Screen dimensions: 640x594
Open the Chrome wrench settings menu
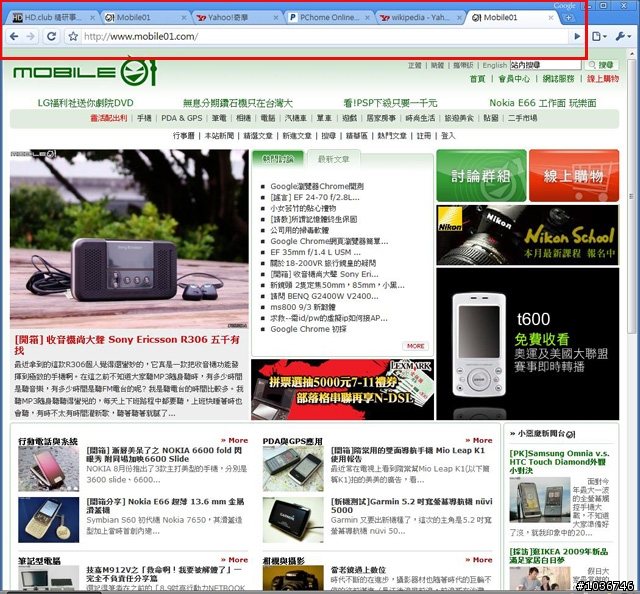coord(623,36)
